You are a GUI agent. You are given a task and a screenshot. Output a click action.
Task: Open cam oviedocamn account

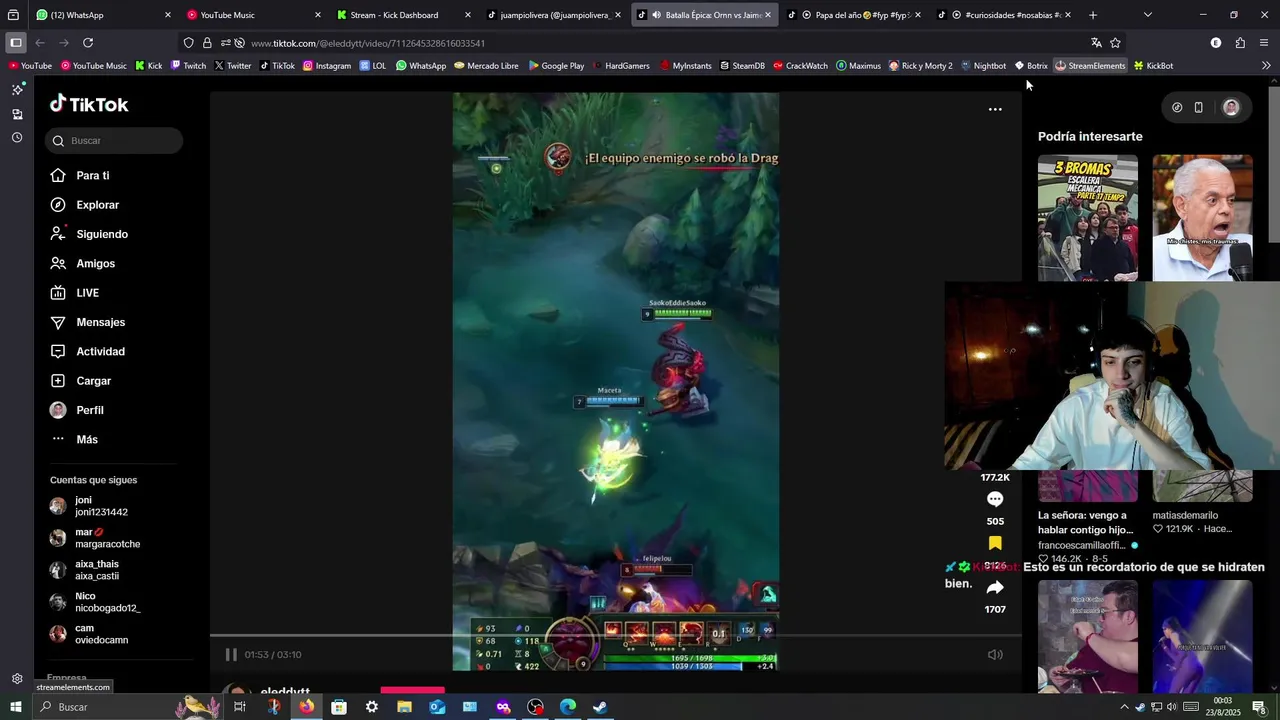tap(90, 634)
